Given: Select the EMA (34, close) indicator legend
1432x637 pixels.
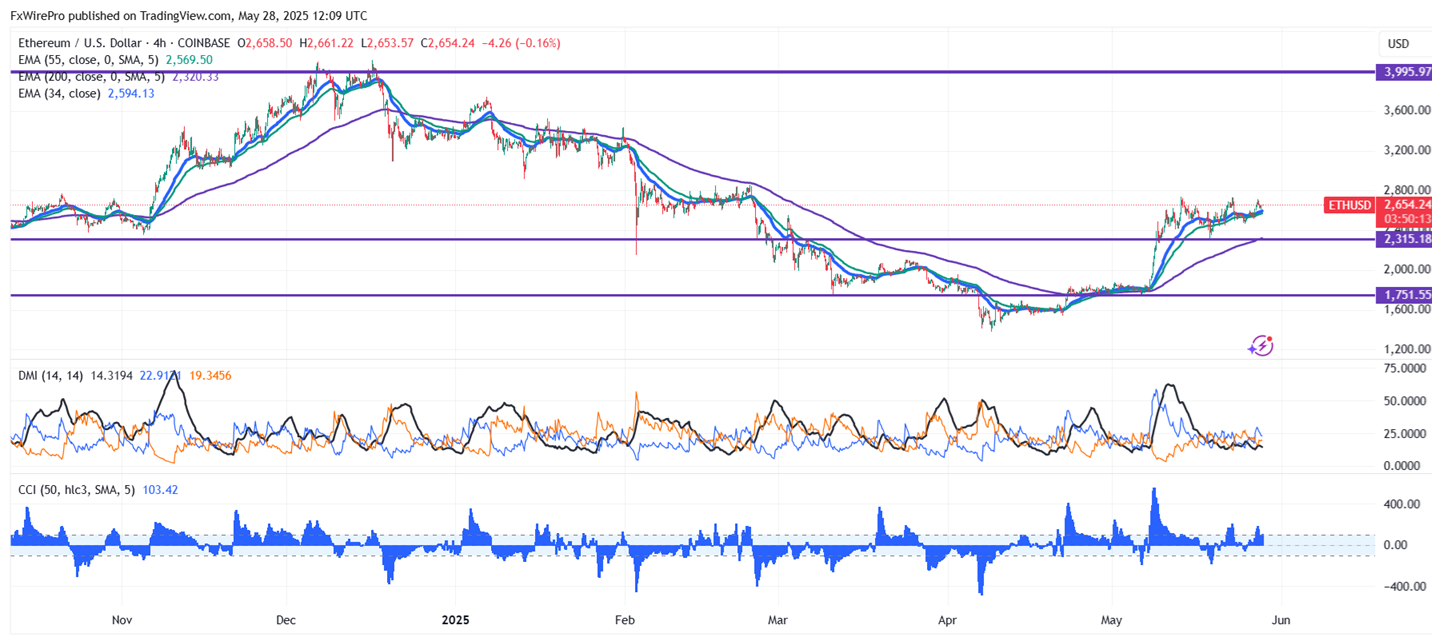Looking at the screenshot, I should click(x=59, y=93).
